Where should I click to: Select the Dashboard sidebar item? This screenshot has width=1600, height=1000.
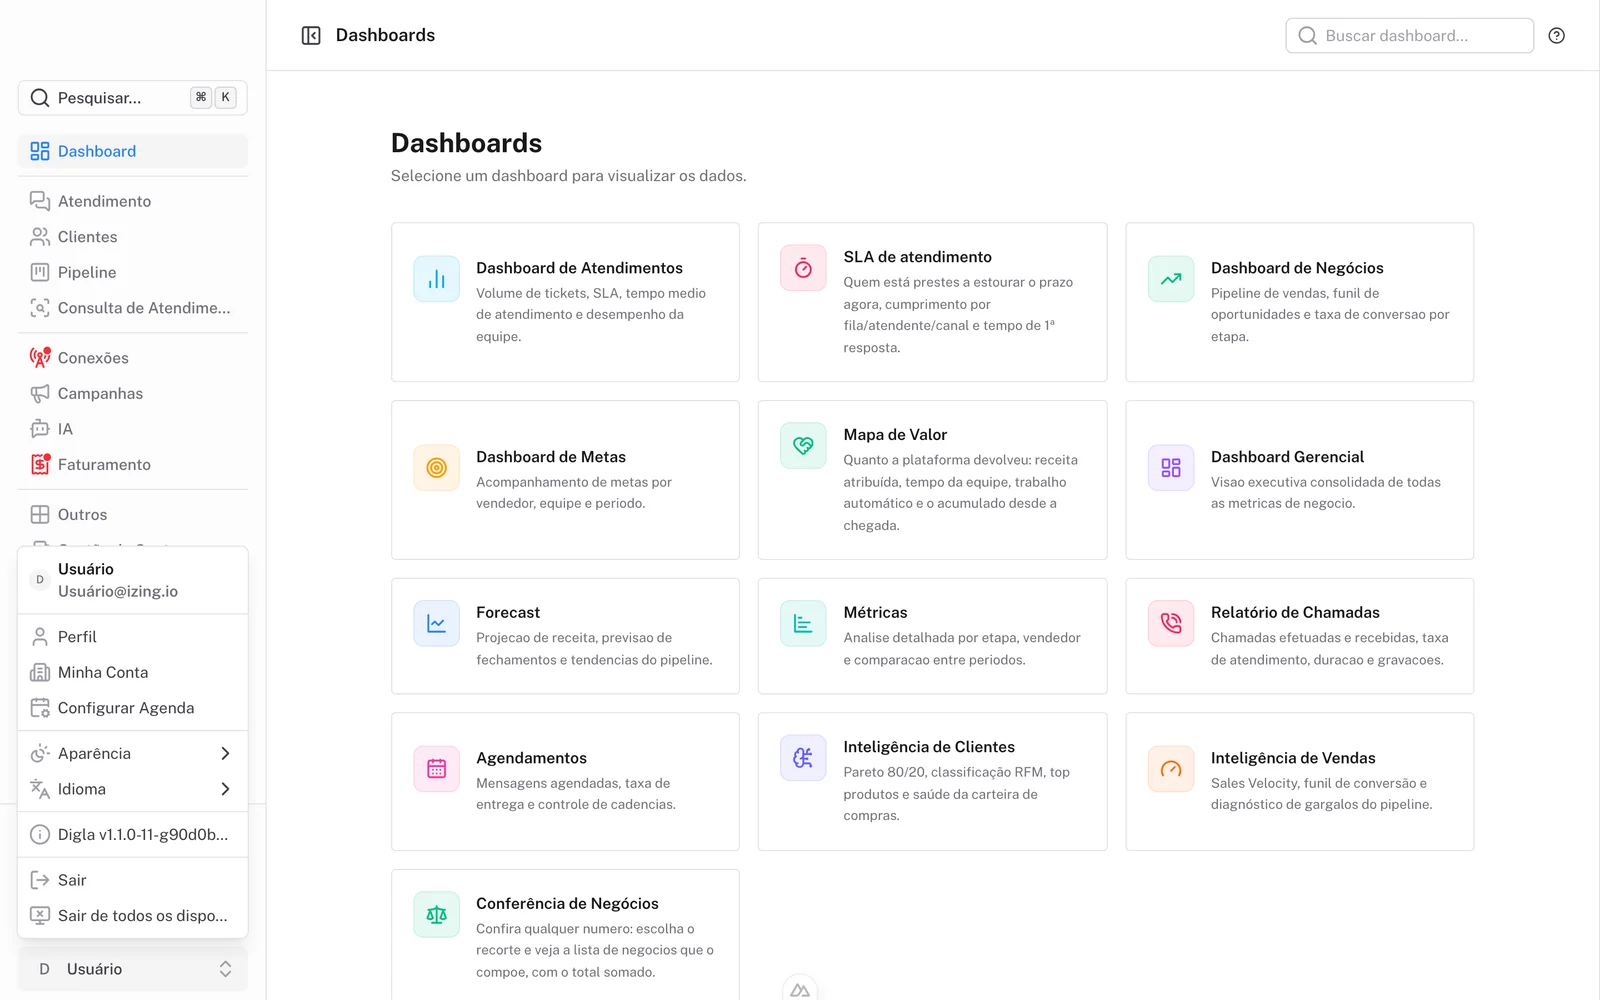[x=133, y=151]
